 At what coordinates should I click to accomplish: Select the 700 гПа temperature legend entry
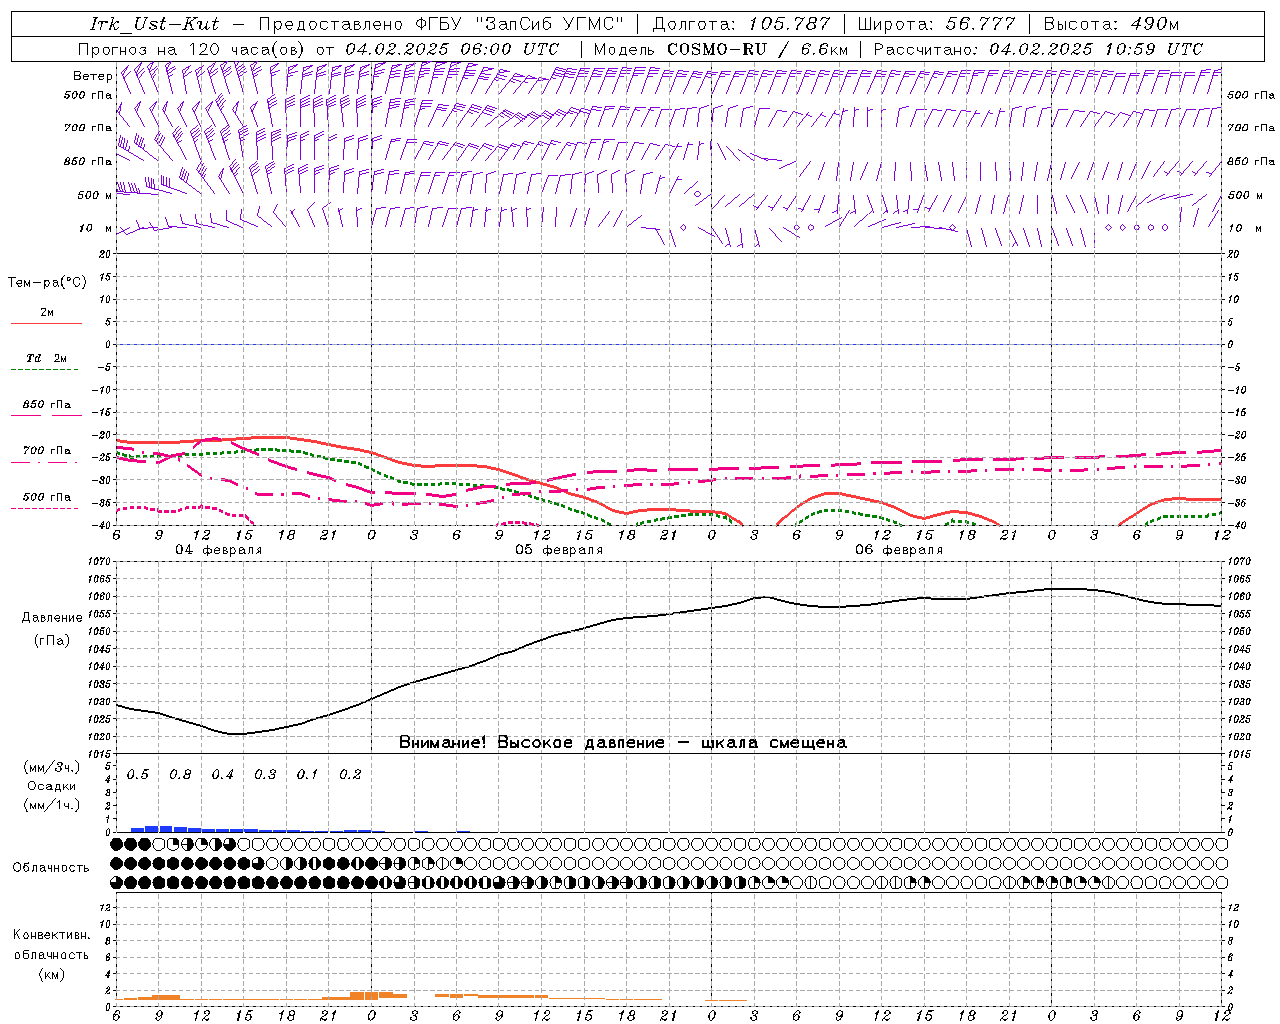(x=47, y=451)
